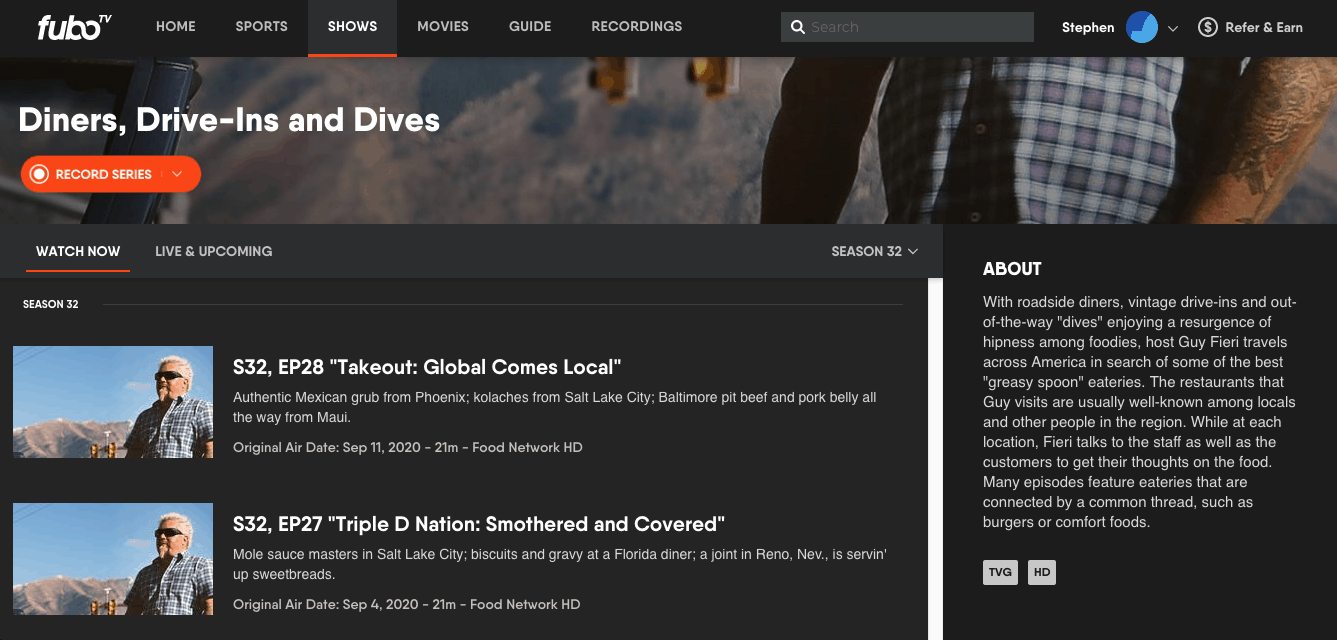Image resolution: width=1337 pixels, height=640 pixels.
Task: Switch to the Live & Upcoming tab
Action: pyautogui.click(x=214, y=251)
